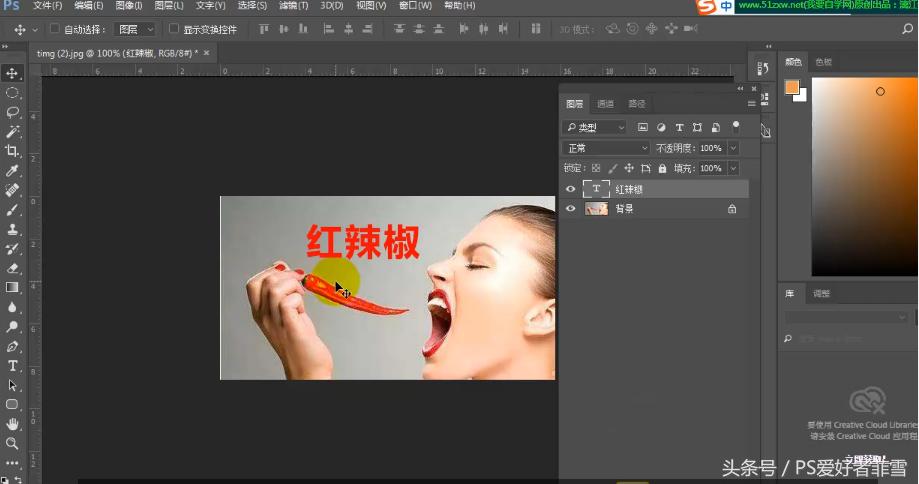Image resolution: width=919 pixels, height=484 pixels.
Task: Open the Layers panel flyout menu
Action: [751, 104]
